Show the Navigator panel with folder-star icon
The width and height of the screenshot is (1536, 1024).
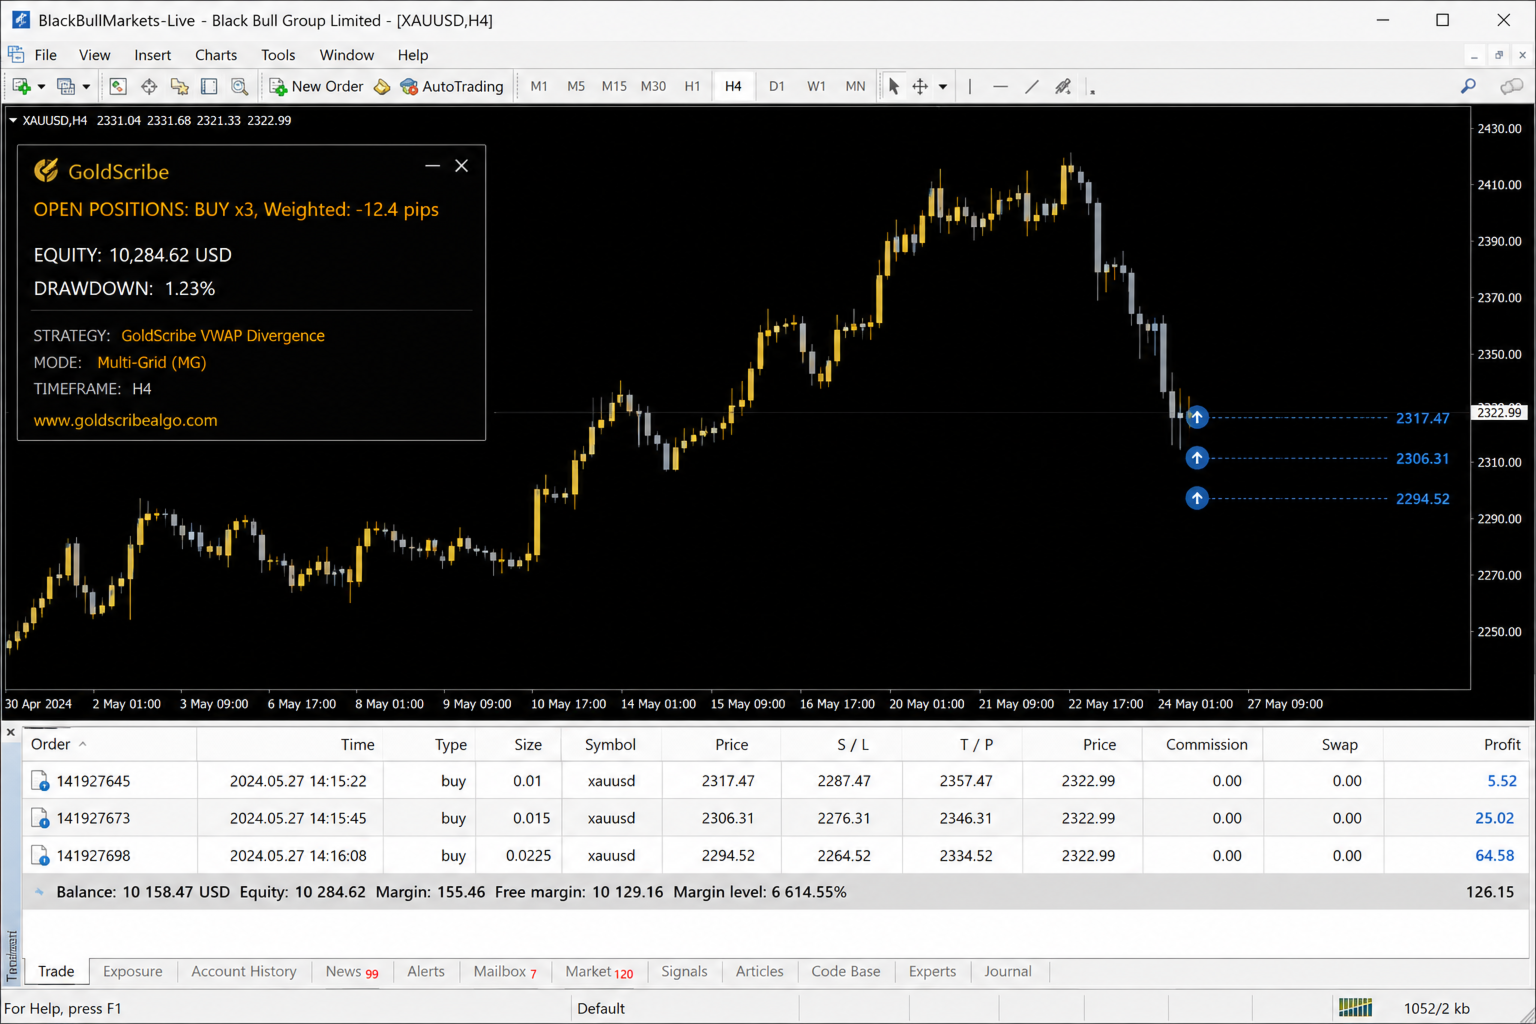pos(179,86)
